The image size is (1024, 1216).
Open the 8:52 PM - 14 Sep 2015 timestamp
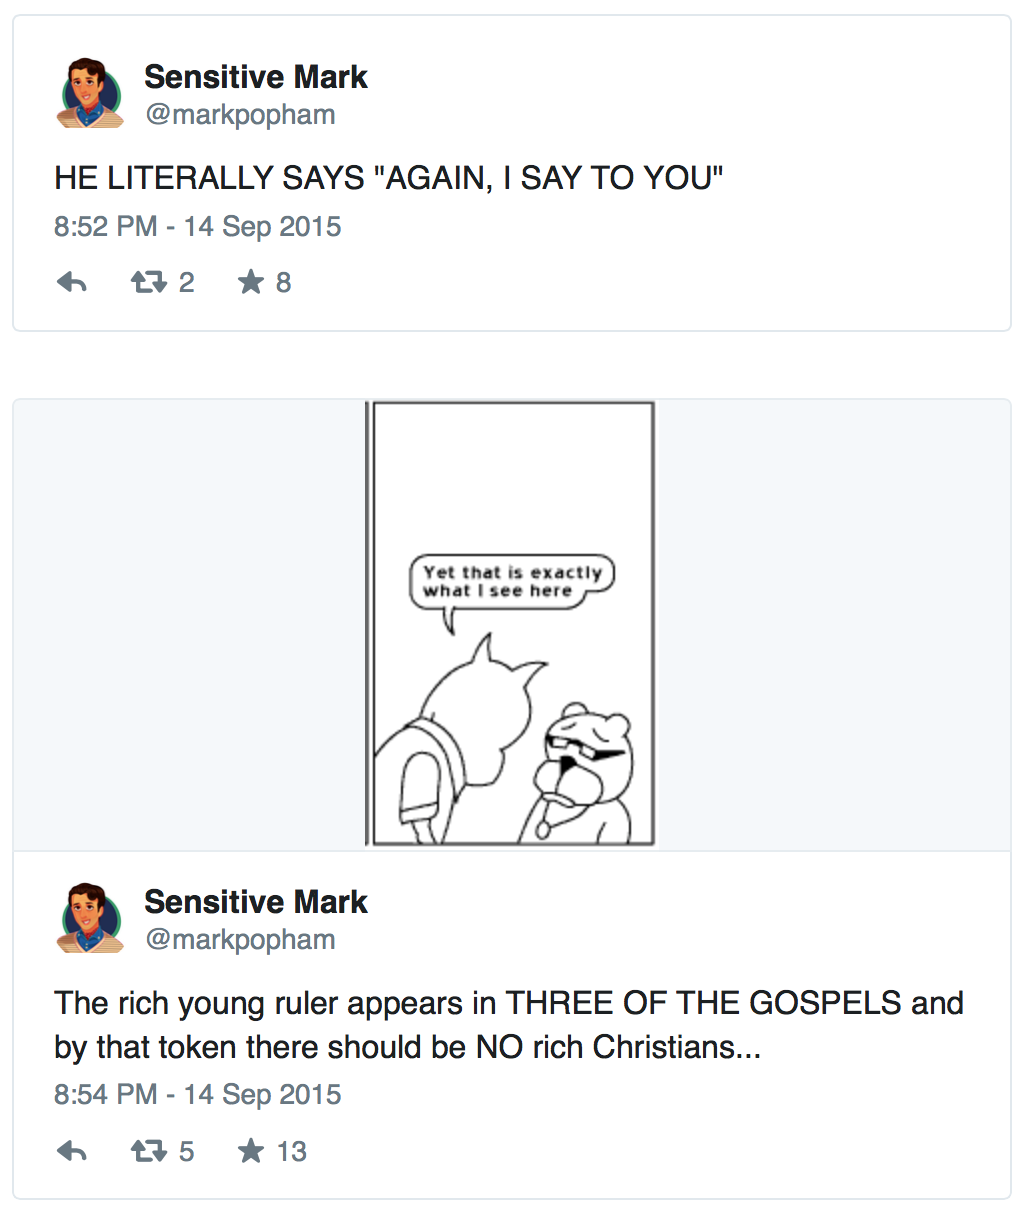click(x=198, y=227)
